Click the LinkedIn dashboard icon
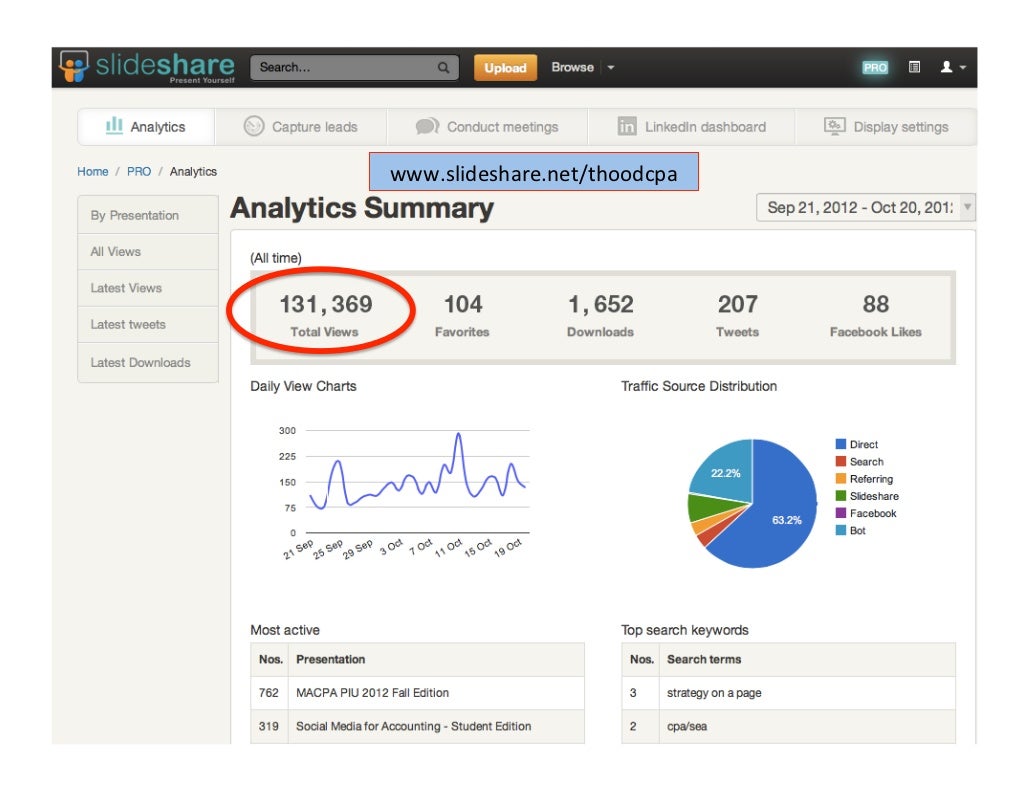Image resolution: width=1024 pixels, height=792 pixels. (x=627, y=126)
